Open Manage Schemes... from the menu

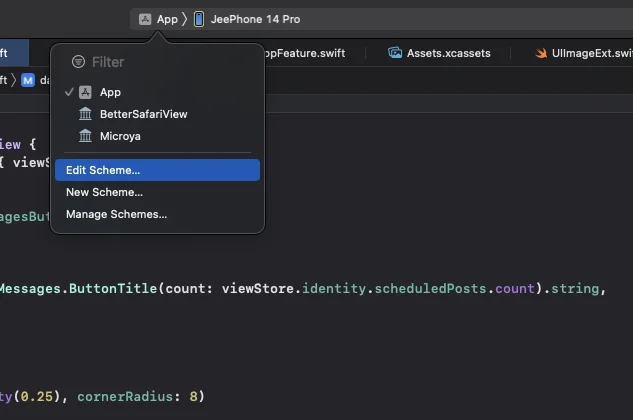tap(116, 214)
